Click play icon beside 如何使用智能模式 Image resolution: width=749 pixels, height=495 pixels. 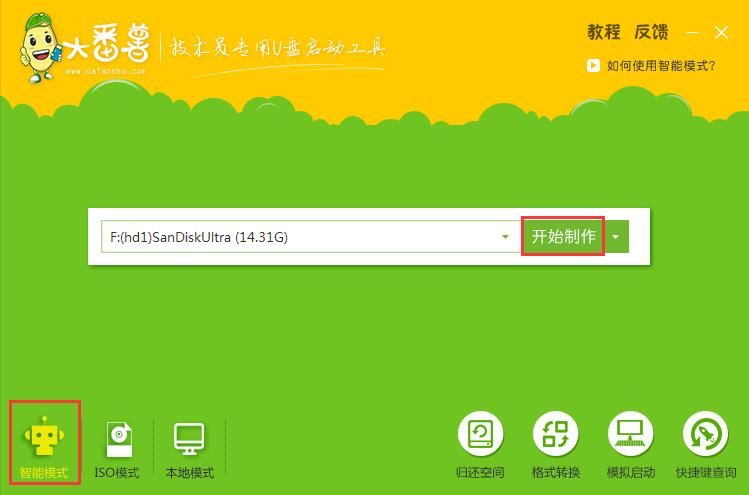tap(592, 66)
